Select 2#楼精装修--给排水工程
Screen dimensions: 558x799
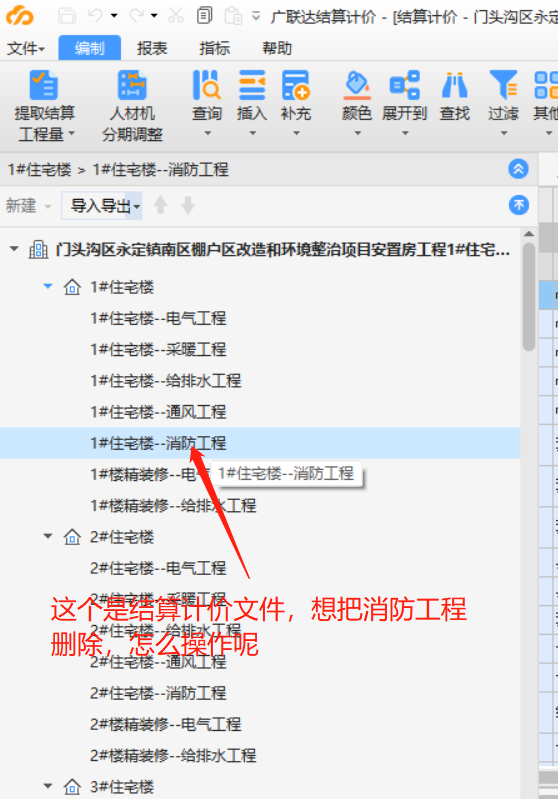click(x=173, y=755)
